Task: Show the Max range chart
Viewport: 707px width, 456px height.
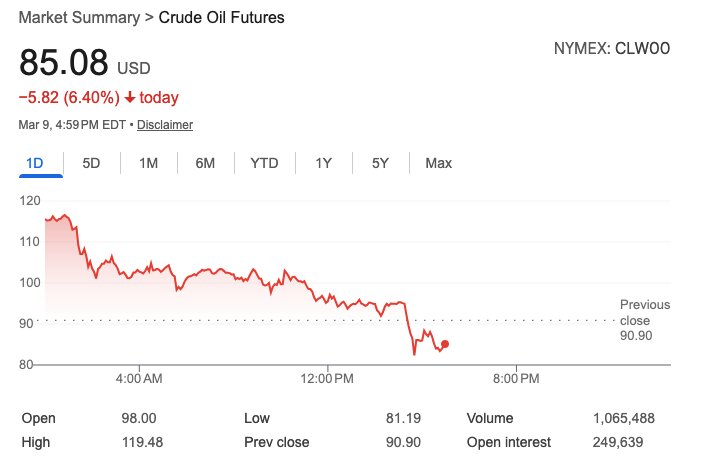Action: [438, 163]
